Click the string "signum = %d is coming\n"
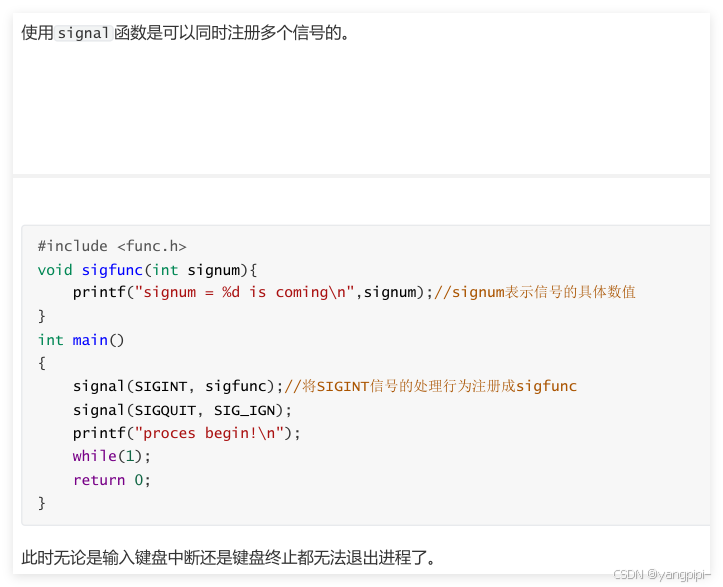 [244, 292]
